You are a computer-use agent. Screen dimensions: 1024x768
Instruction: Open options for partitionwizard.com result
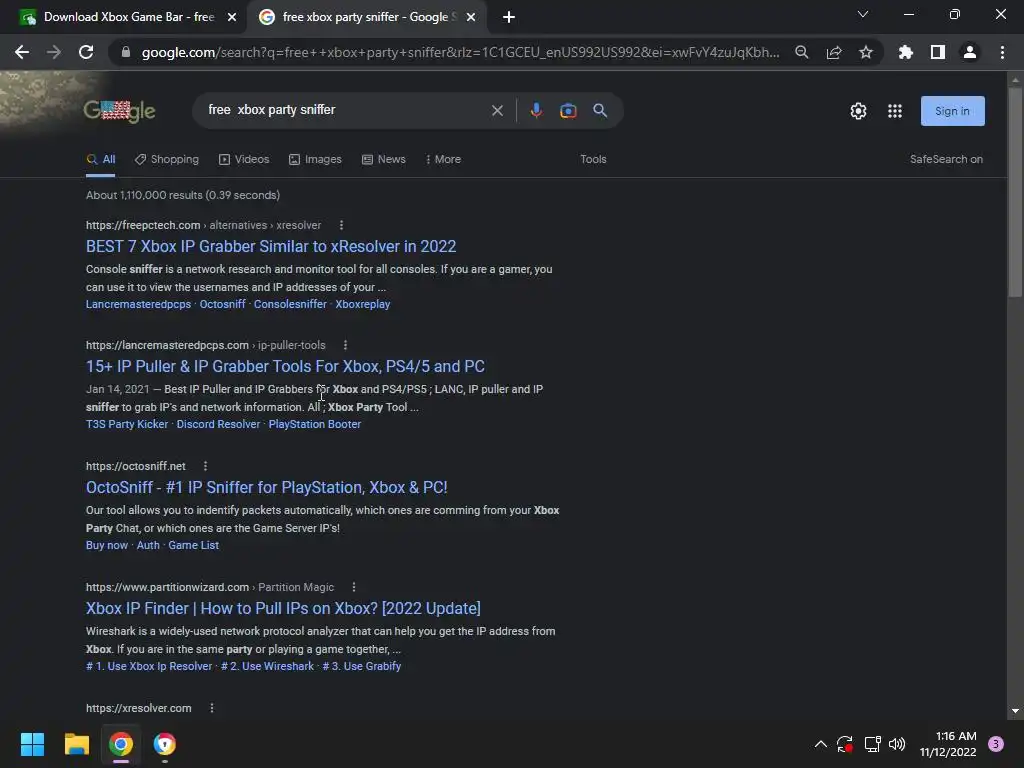coord(354,587)
